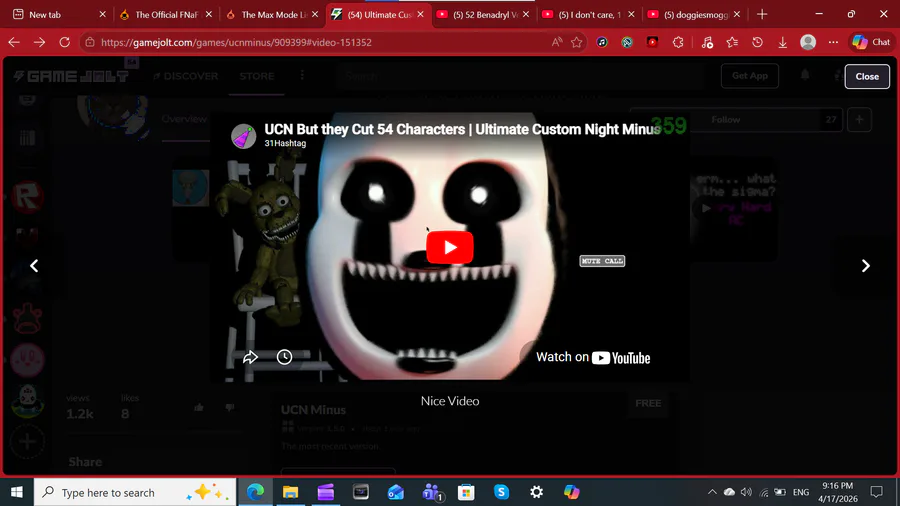Screen dimensions: 900x506
Task: Open browser History icon
Action: coord(757,42)
